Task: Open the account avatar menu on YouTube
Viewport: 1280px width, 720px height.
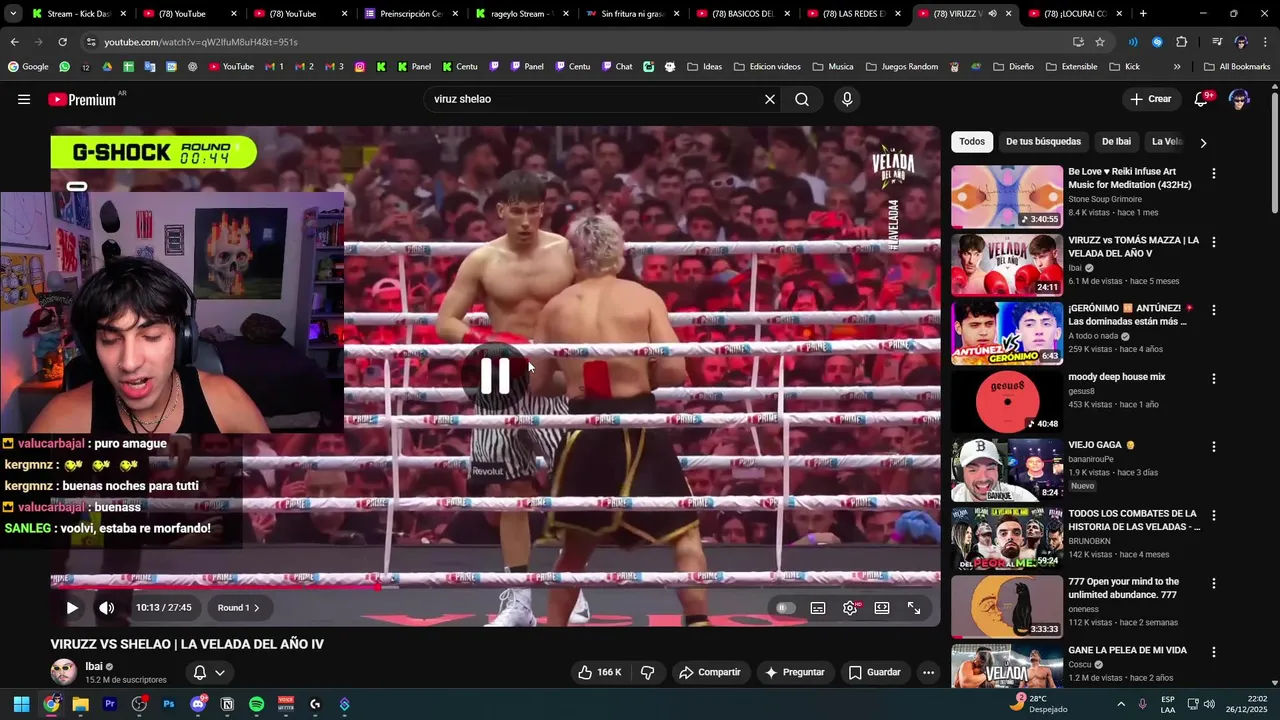Action: coord(1239,99)
